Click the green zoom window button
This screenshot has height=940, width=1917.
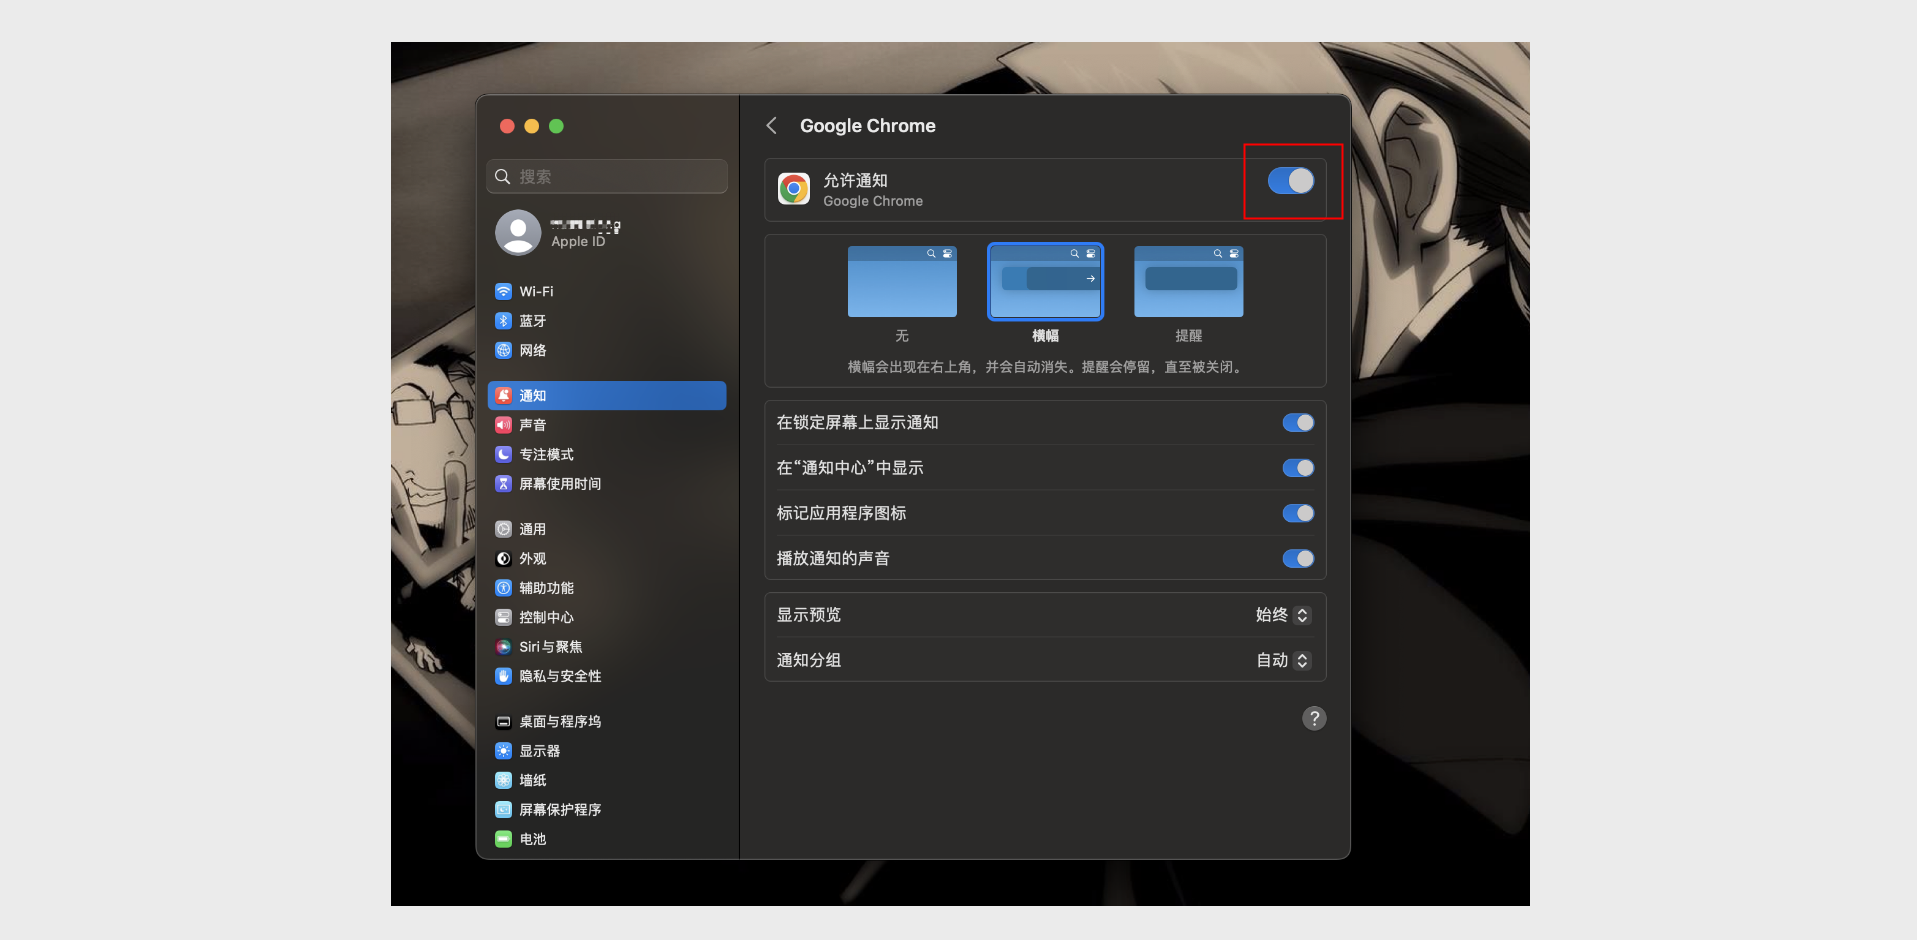[x=557, y=126]
